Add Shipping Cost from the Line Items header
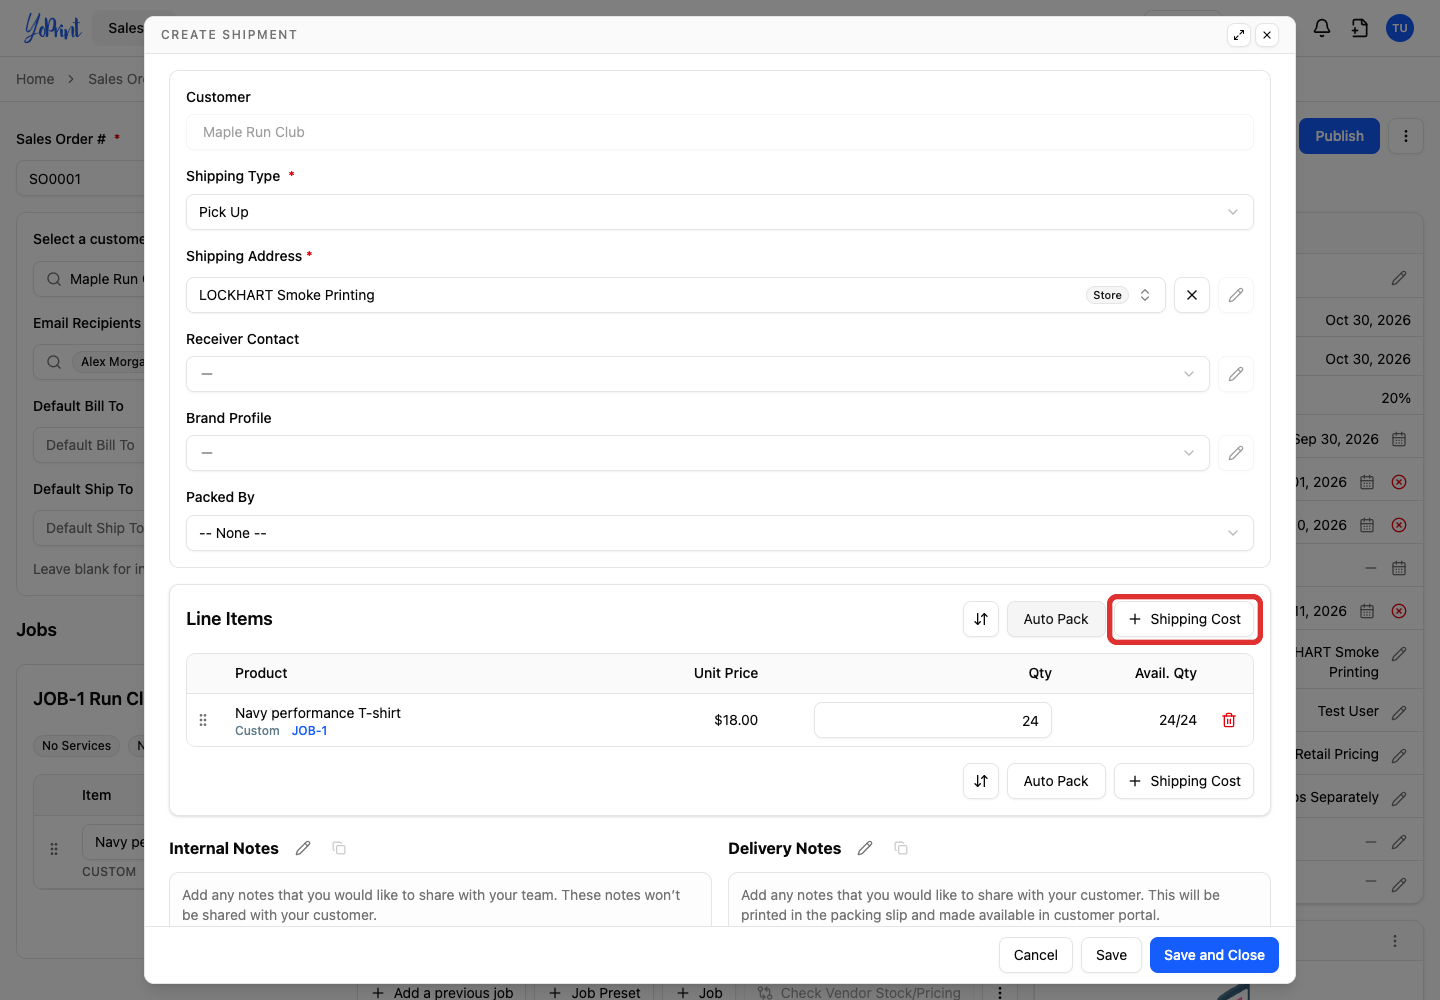The image size is (1440, 1000). click(1184, 619)
